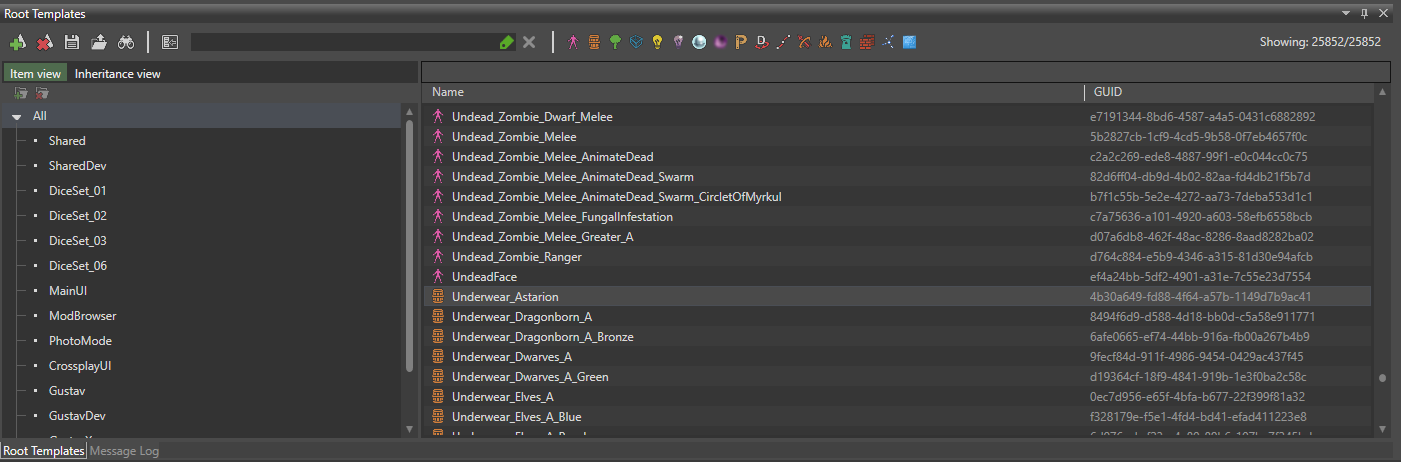Screen dimensions: 1401x462
Task: Toggle the green tree scenery filter icon
Action: click(x=616, y=42)
